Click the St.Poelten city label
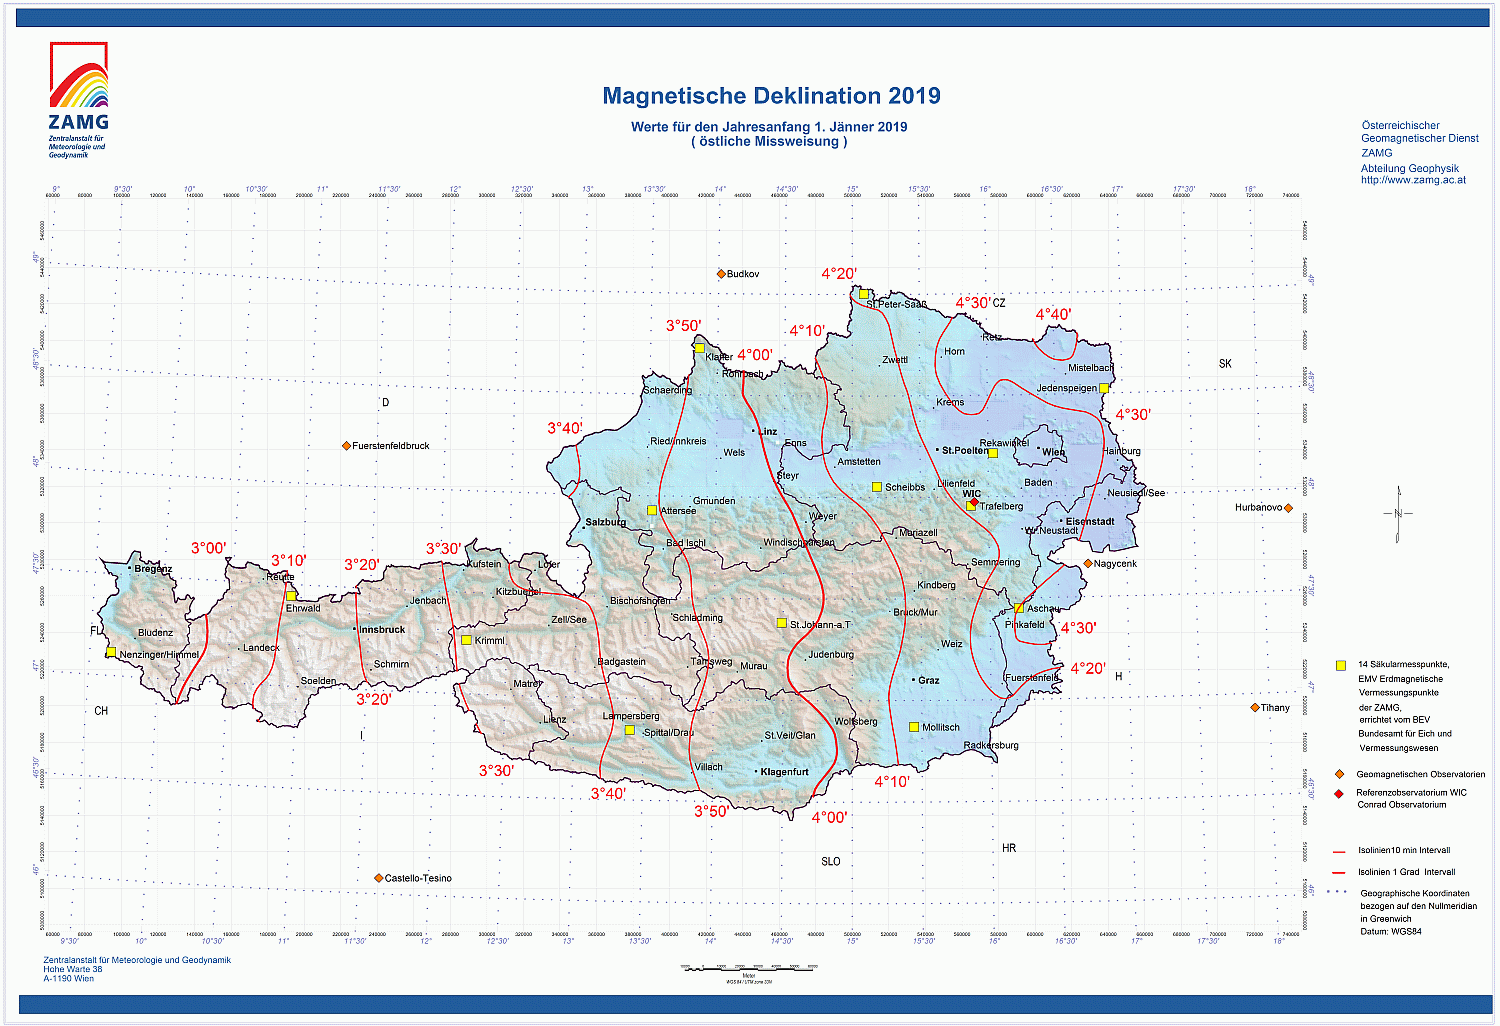1500x1026 pixels. point(965,451)
